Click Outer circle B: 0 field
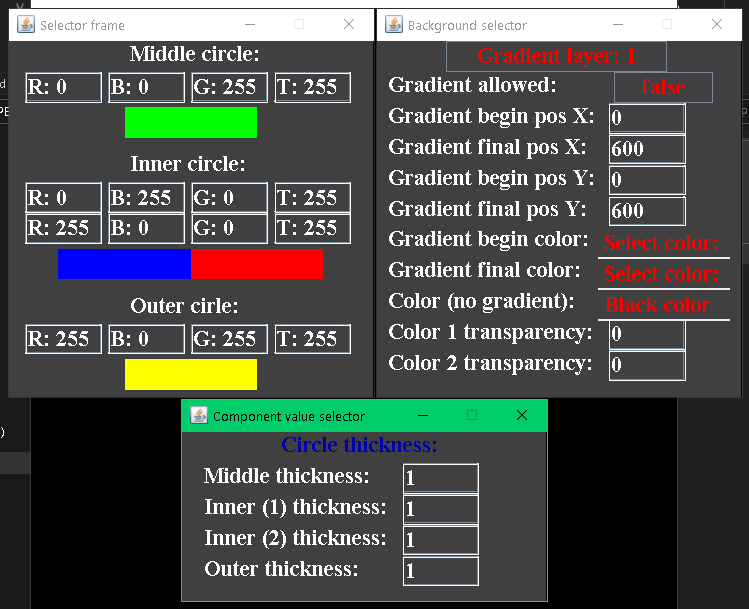 pyautogui.click(x=147, y=339)
